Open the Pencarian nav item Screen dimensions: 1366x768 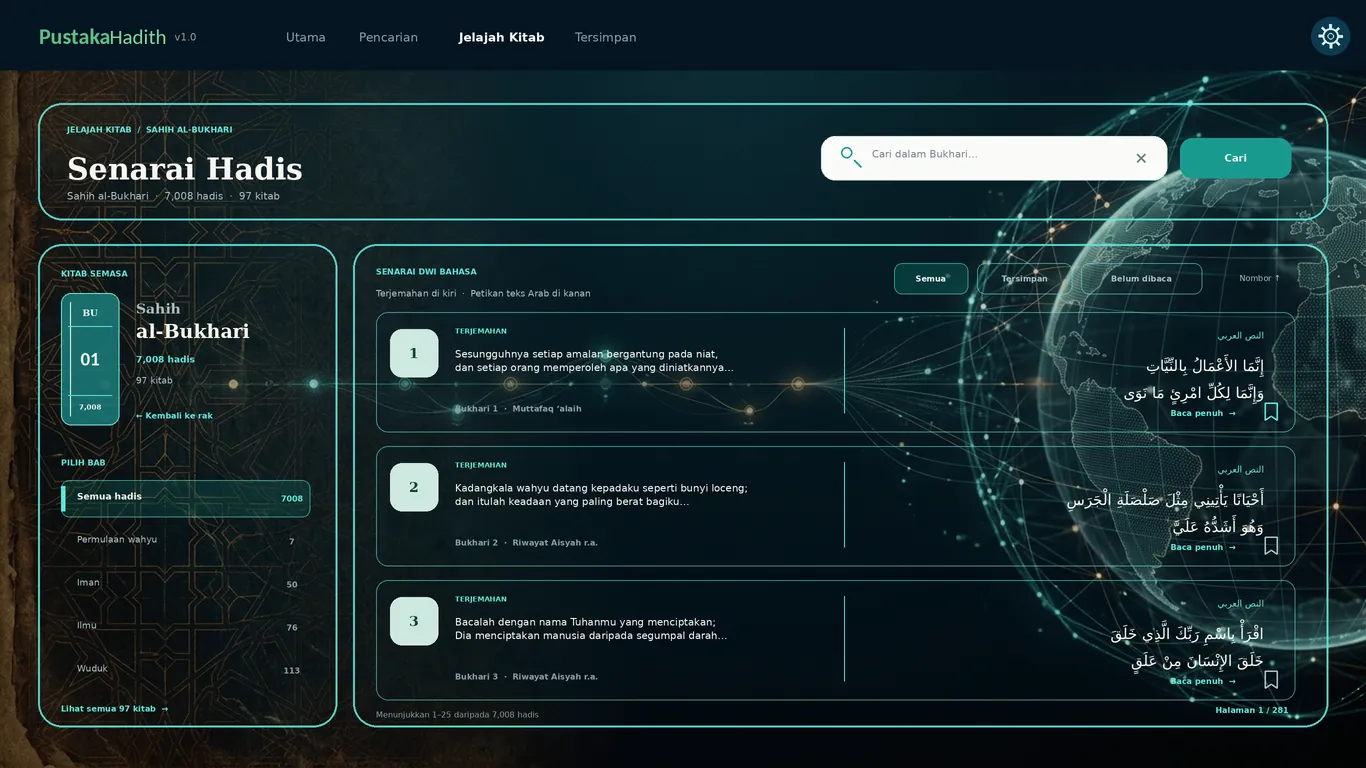(x=388, y=37)
